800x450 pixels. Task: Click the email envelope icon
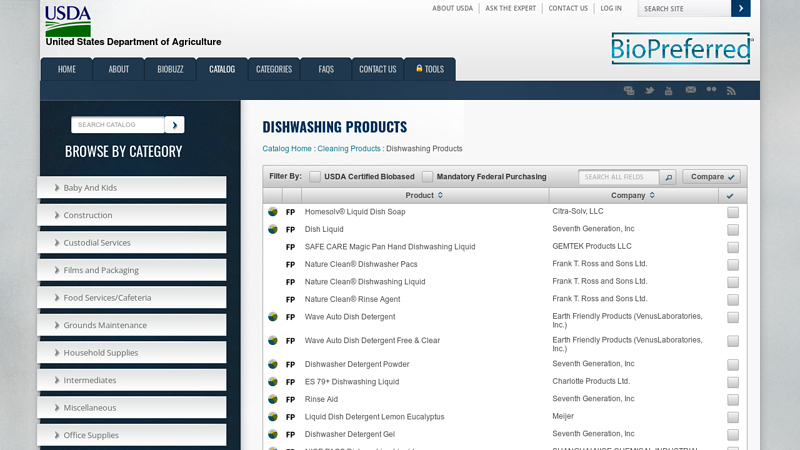690,90
